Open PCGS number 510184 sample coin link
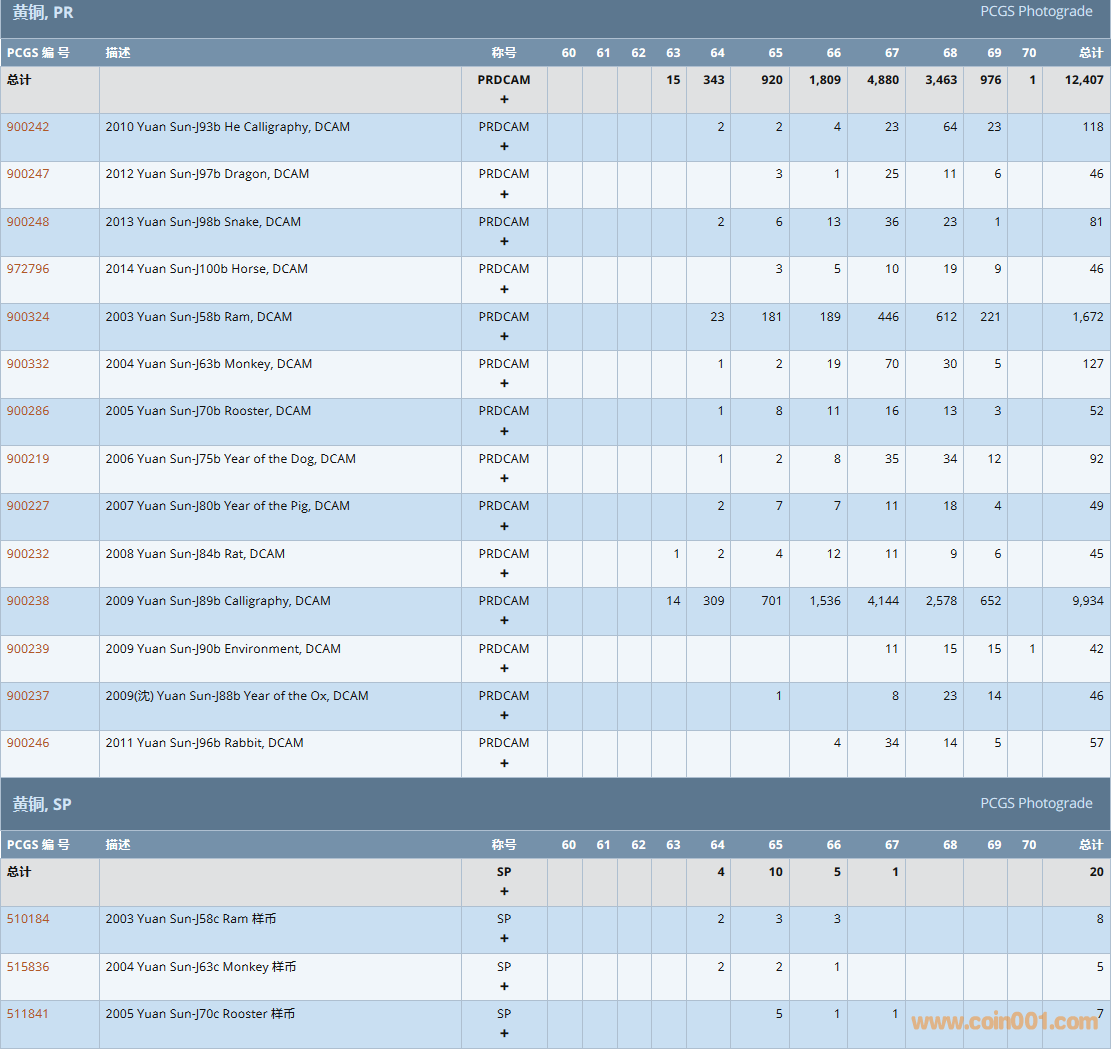1111x1049 pixels. [28, 919]
